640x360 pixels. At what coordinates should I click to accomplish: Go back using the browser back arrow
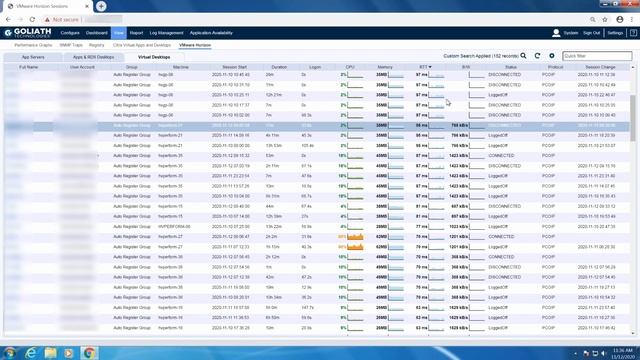coord(8,19)
